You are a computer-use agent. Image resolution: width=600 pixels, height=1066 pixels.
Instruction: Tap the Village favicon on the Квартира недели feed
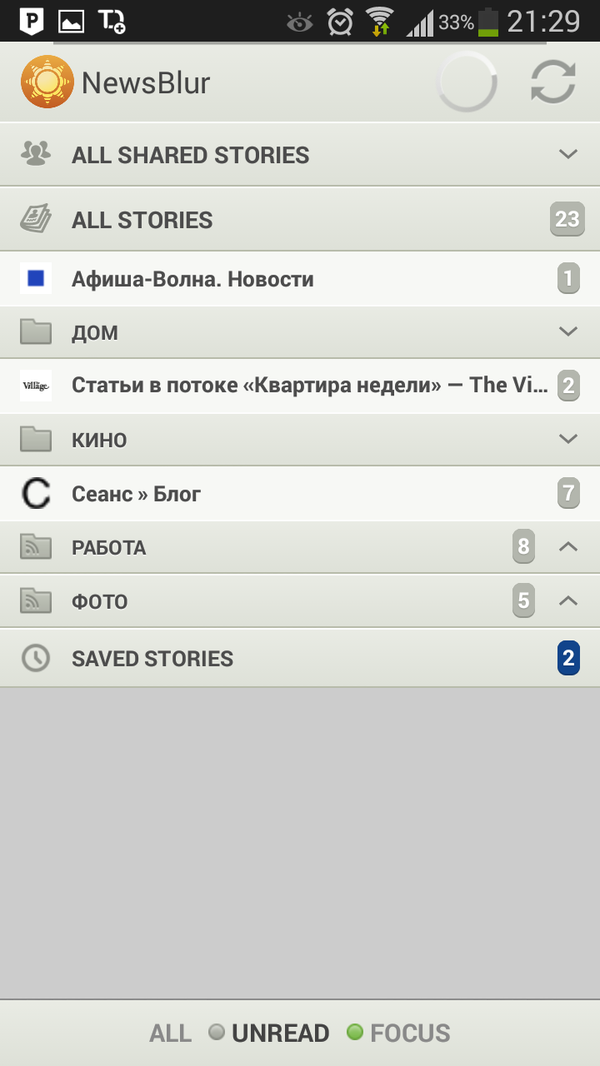36,385
